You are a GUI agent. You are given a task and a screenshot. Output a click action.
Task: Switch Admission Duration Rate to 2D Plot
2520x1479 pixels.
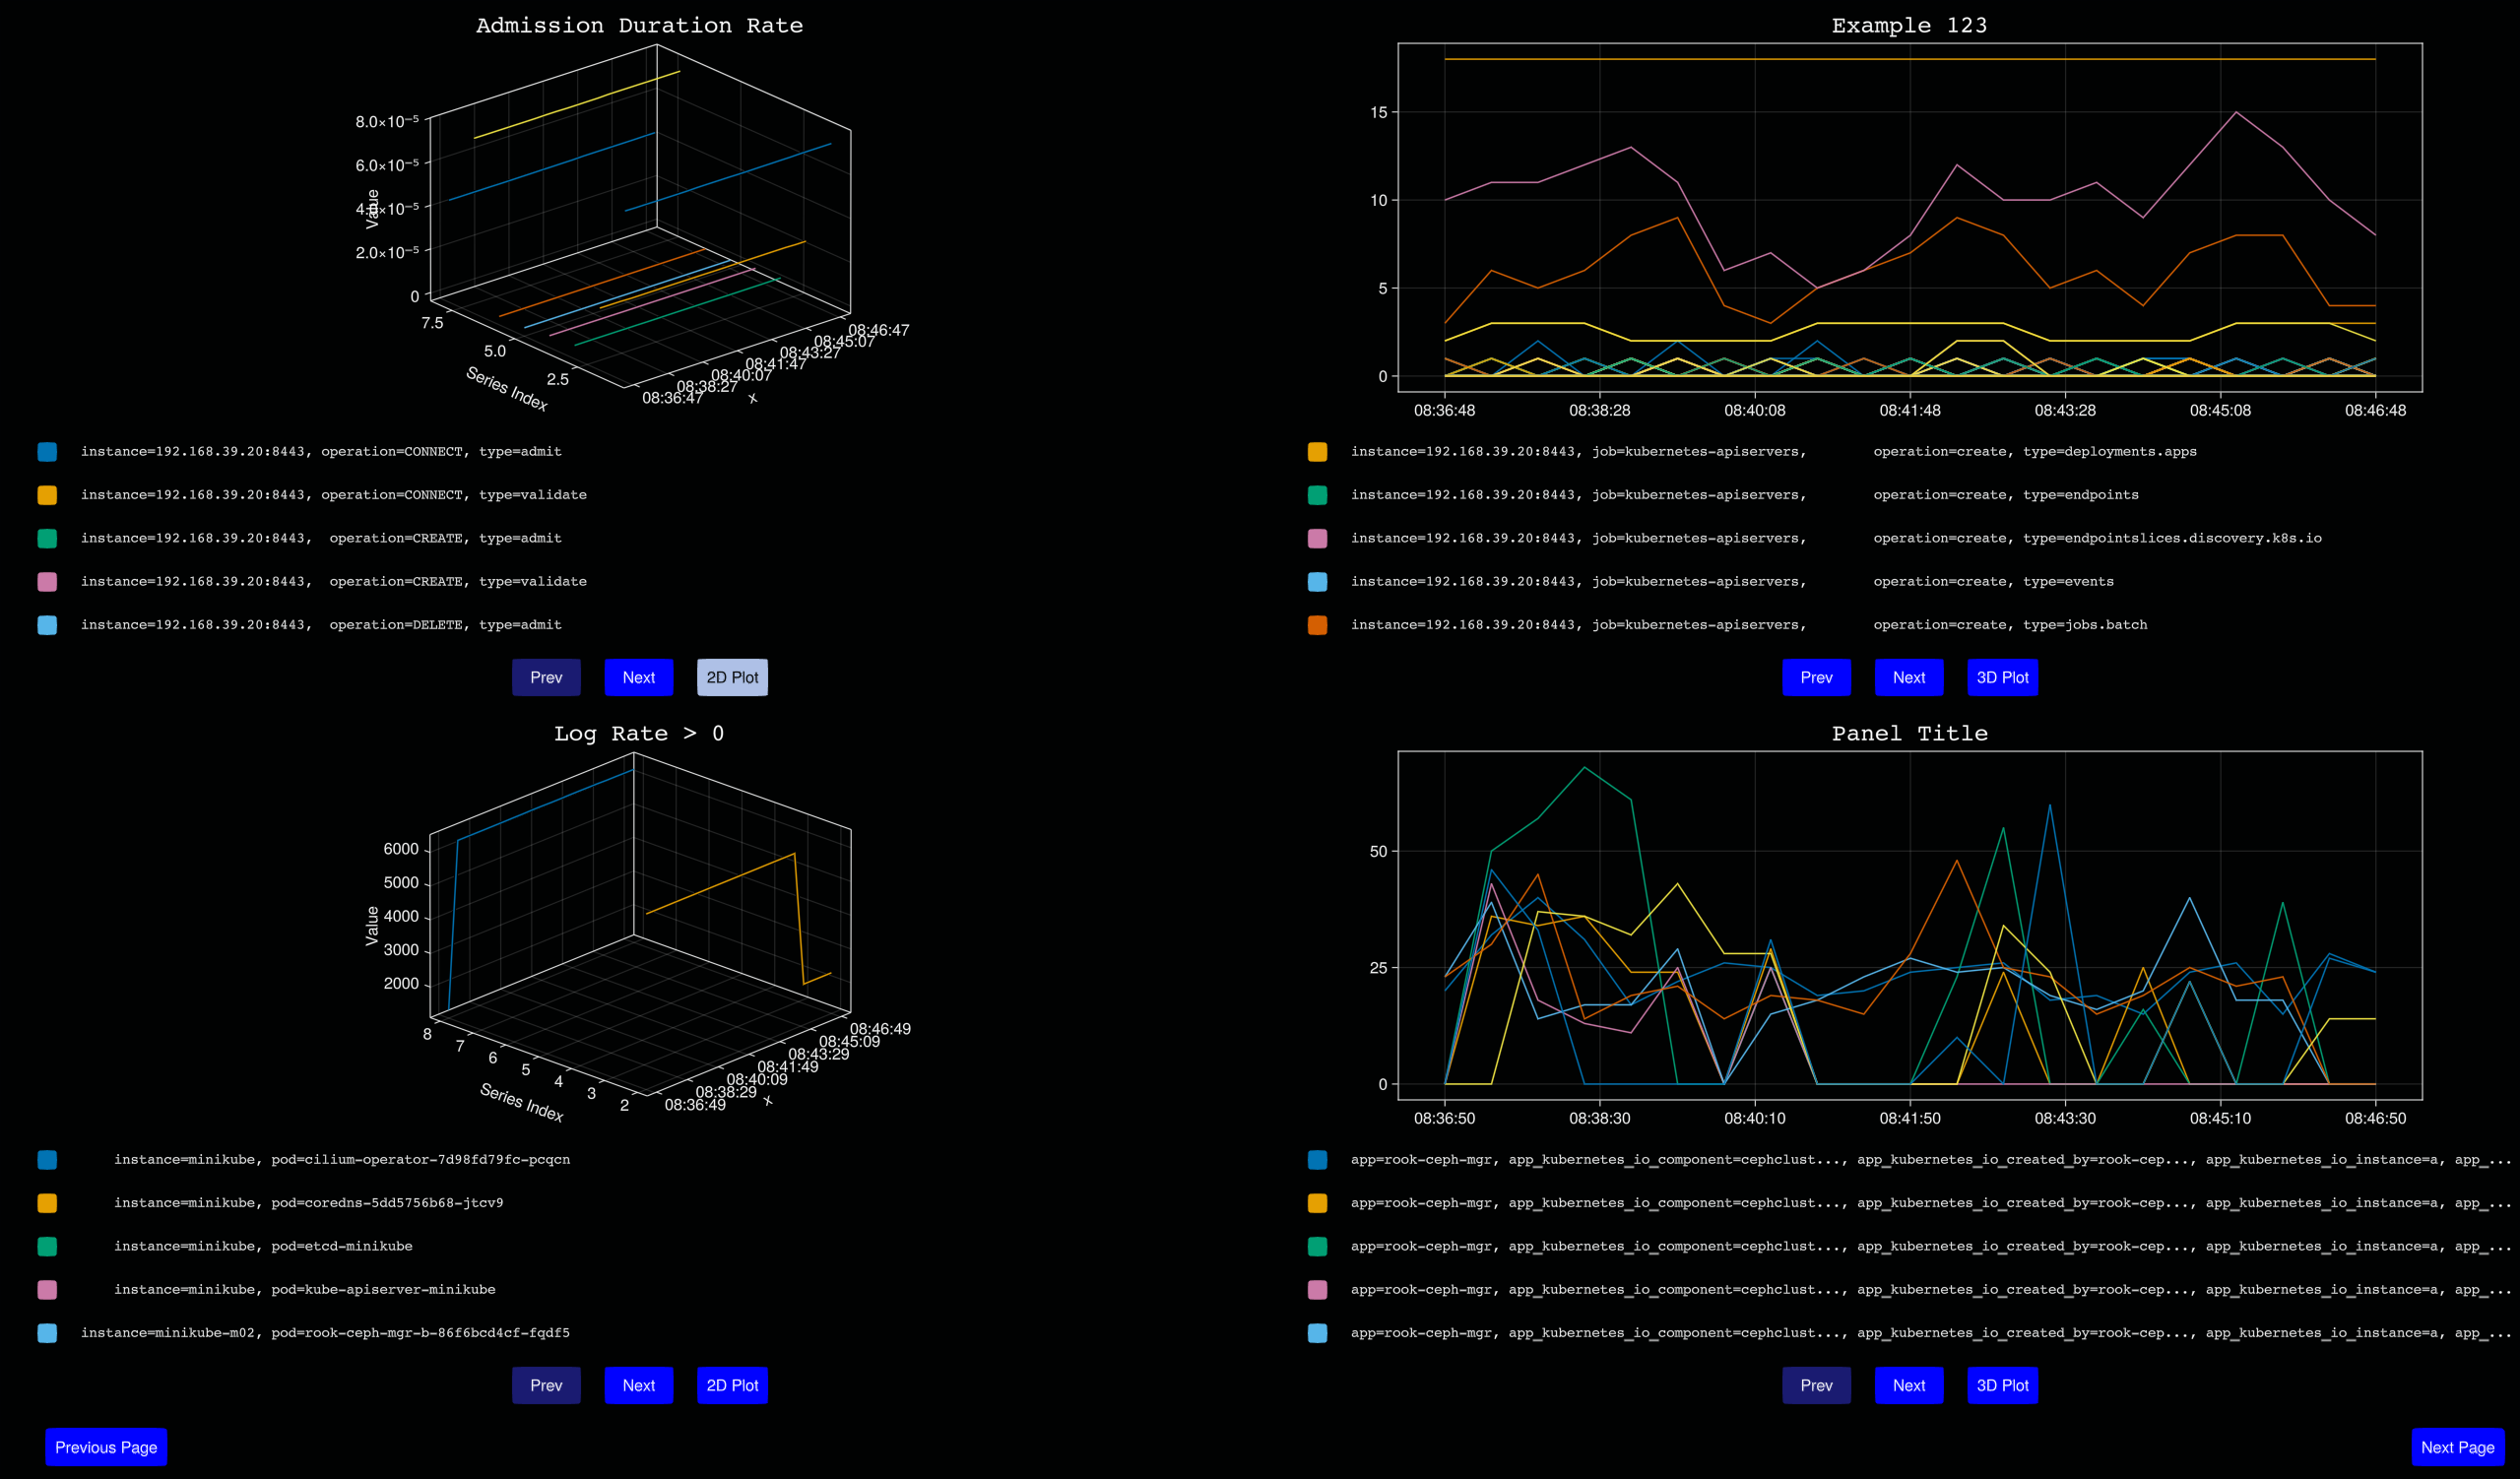[732, 677]
